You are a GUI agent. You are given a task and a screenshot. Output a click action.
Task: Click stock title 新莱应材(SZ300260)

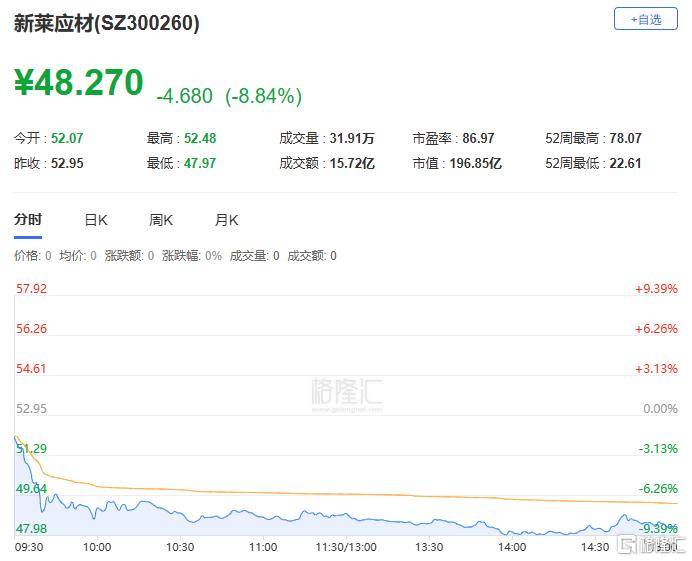point(106,23)
